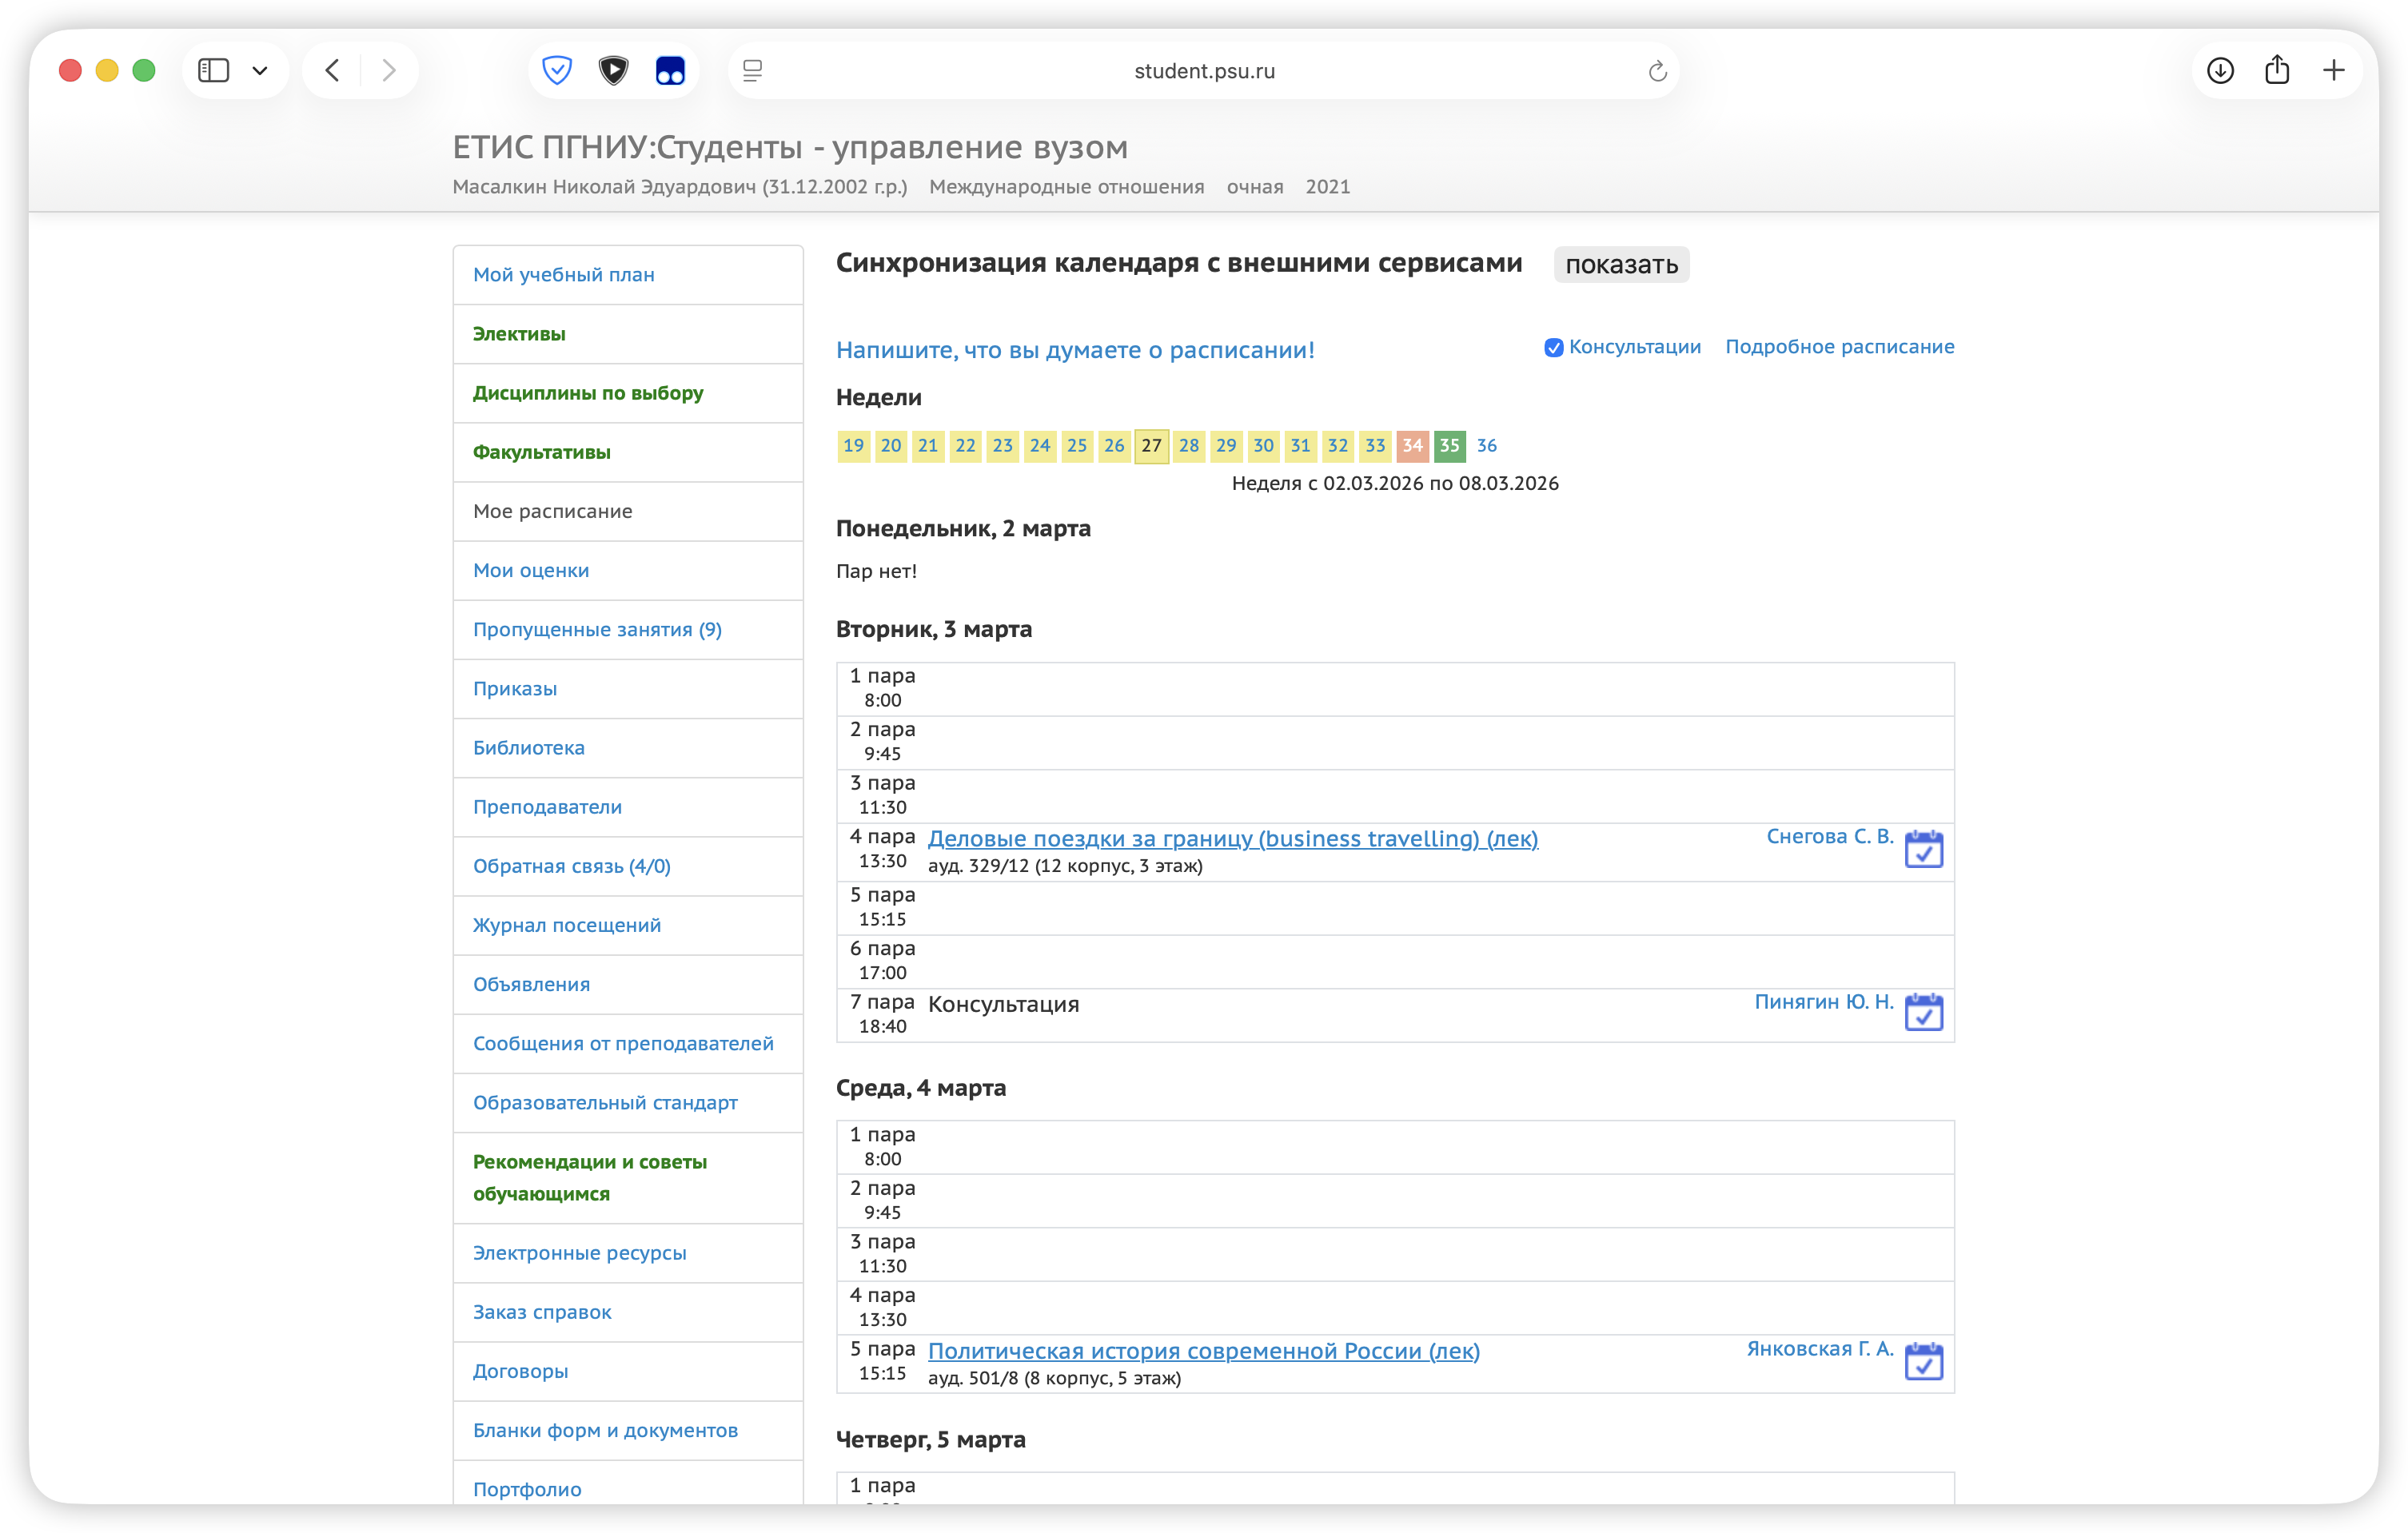Screen dimensions: 2408x1533
Task: Click the blue shield extension icon
Action: pos(557,70)
